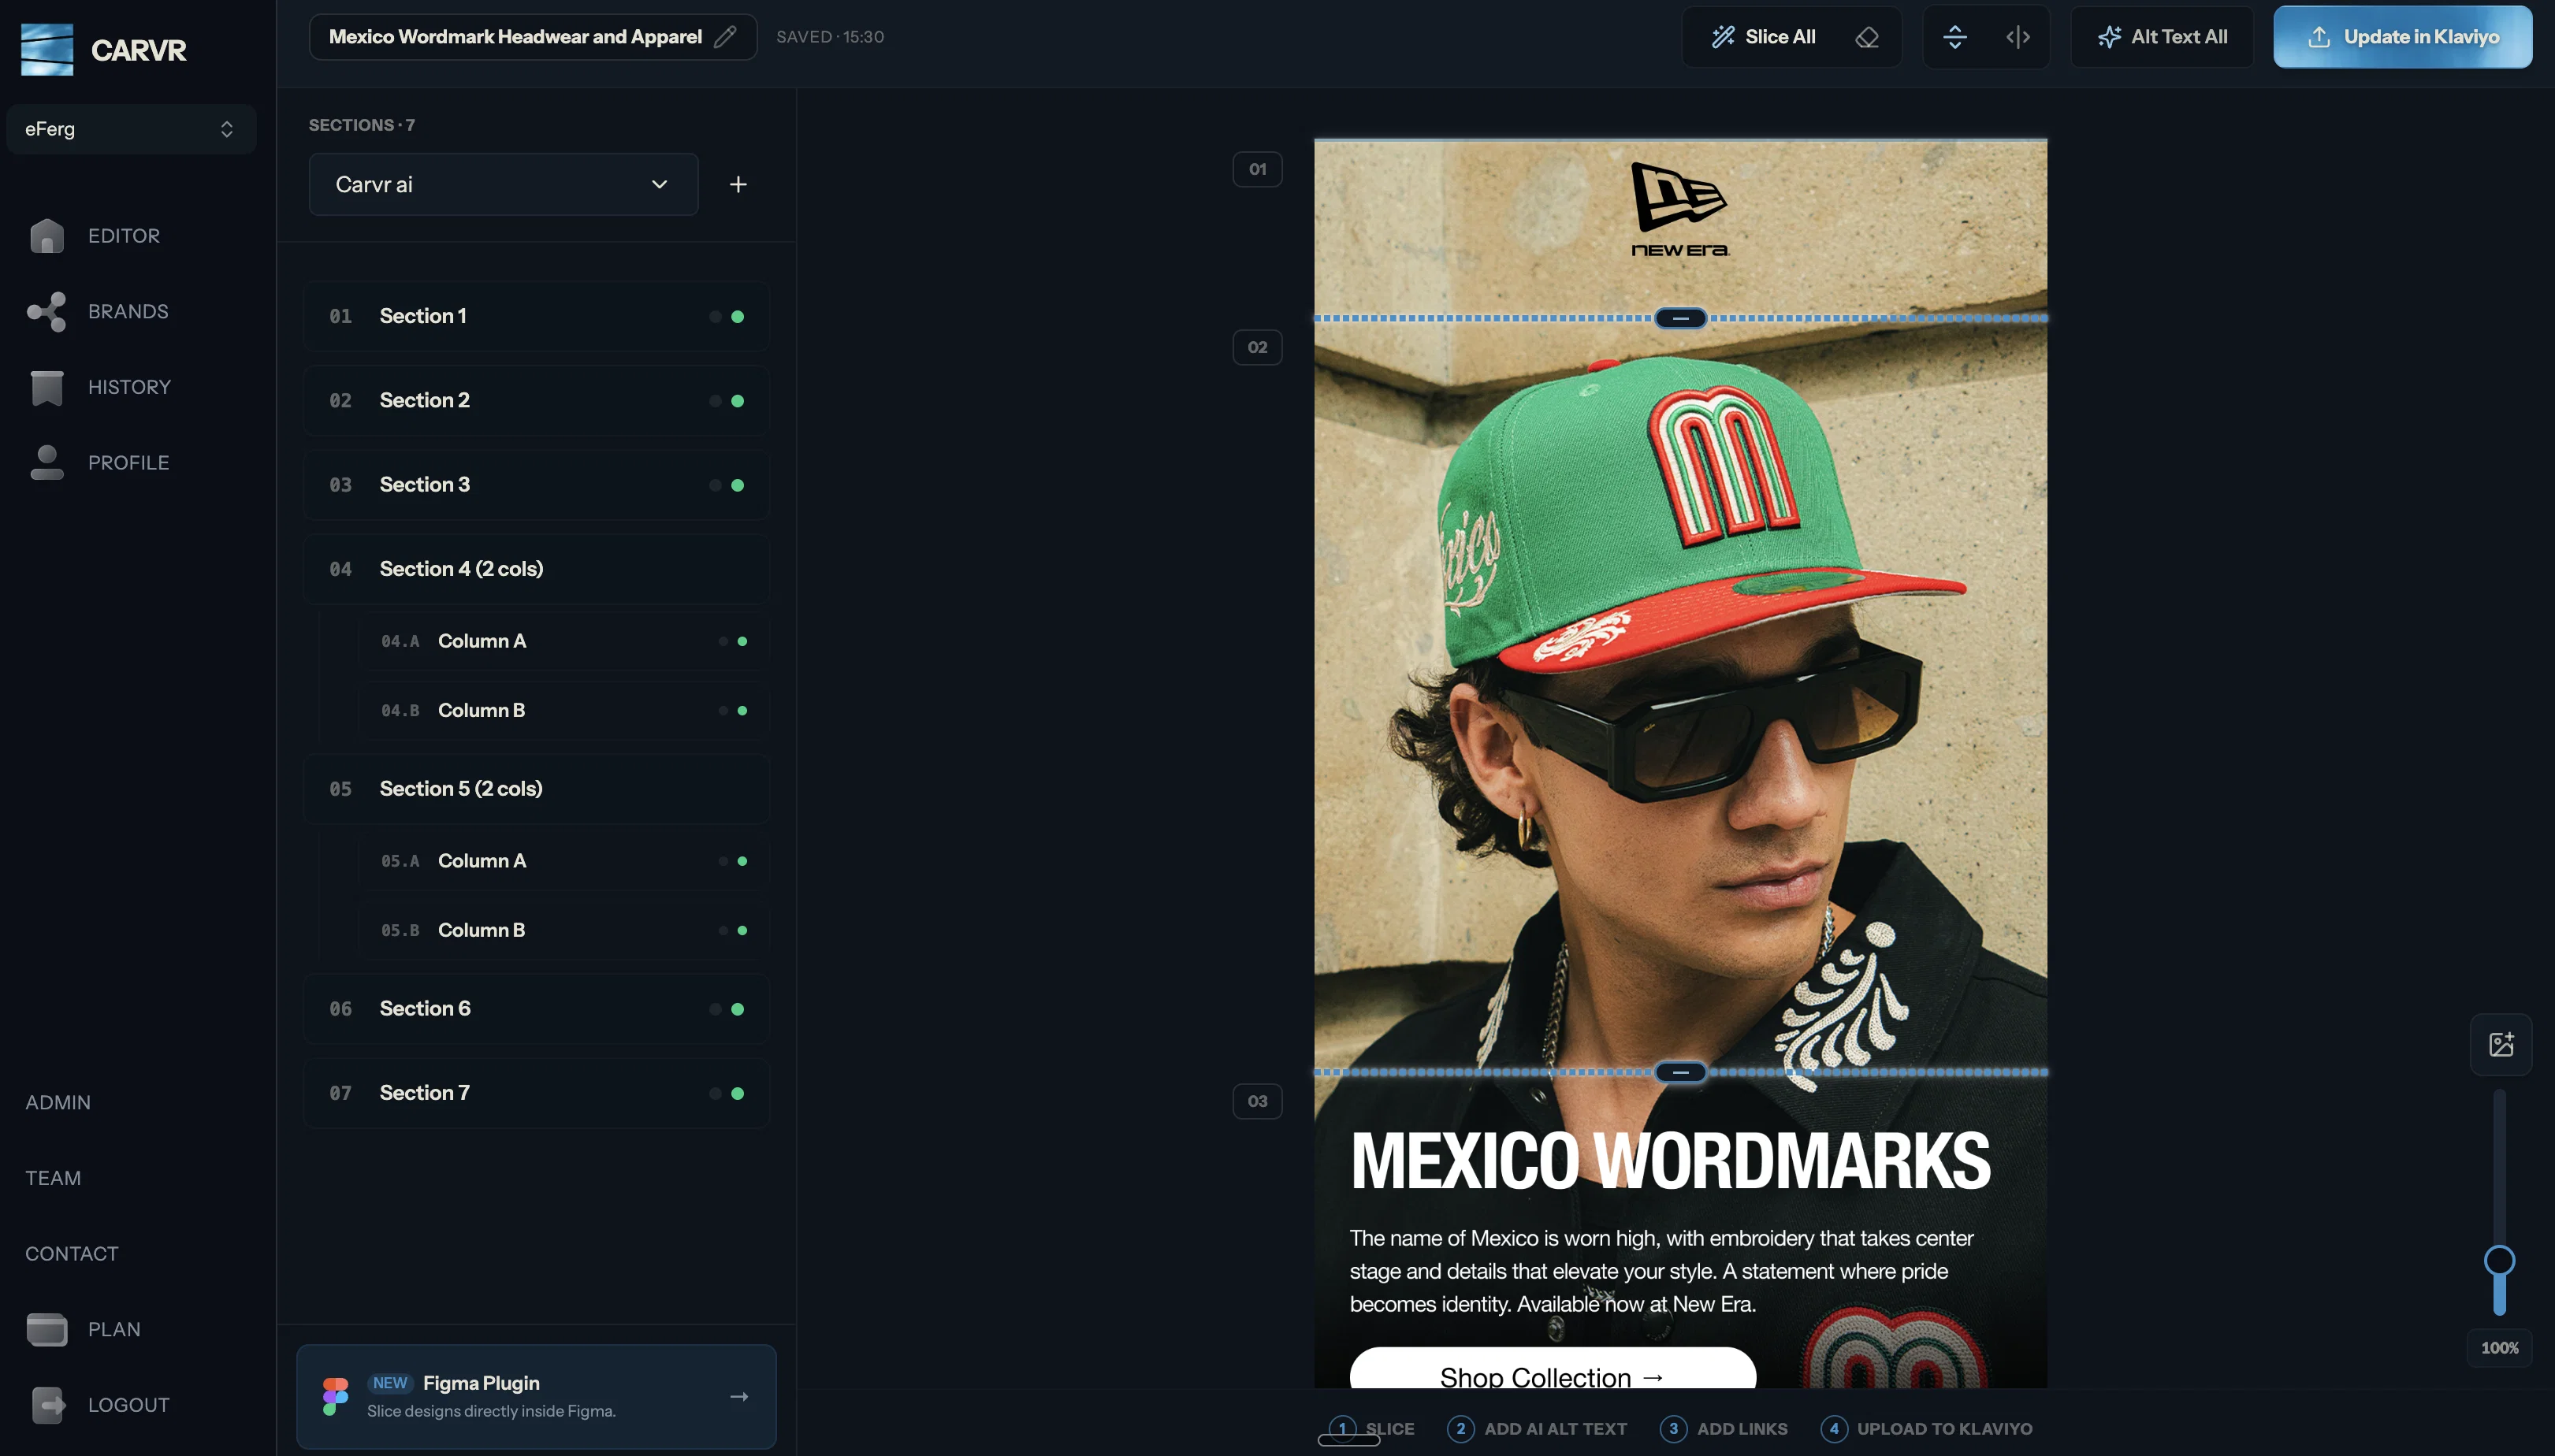2555x1456 pixels.
Task: Click the eraser icon next to Slice All
Action: (x=1866, y=37)
